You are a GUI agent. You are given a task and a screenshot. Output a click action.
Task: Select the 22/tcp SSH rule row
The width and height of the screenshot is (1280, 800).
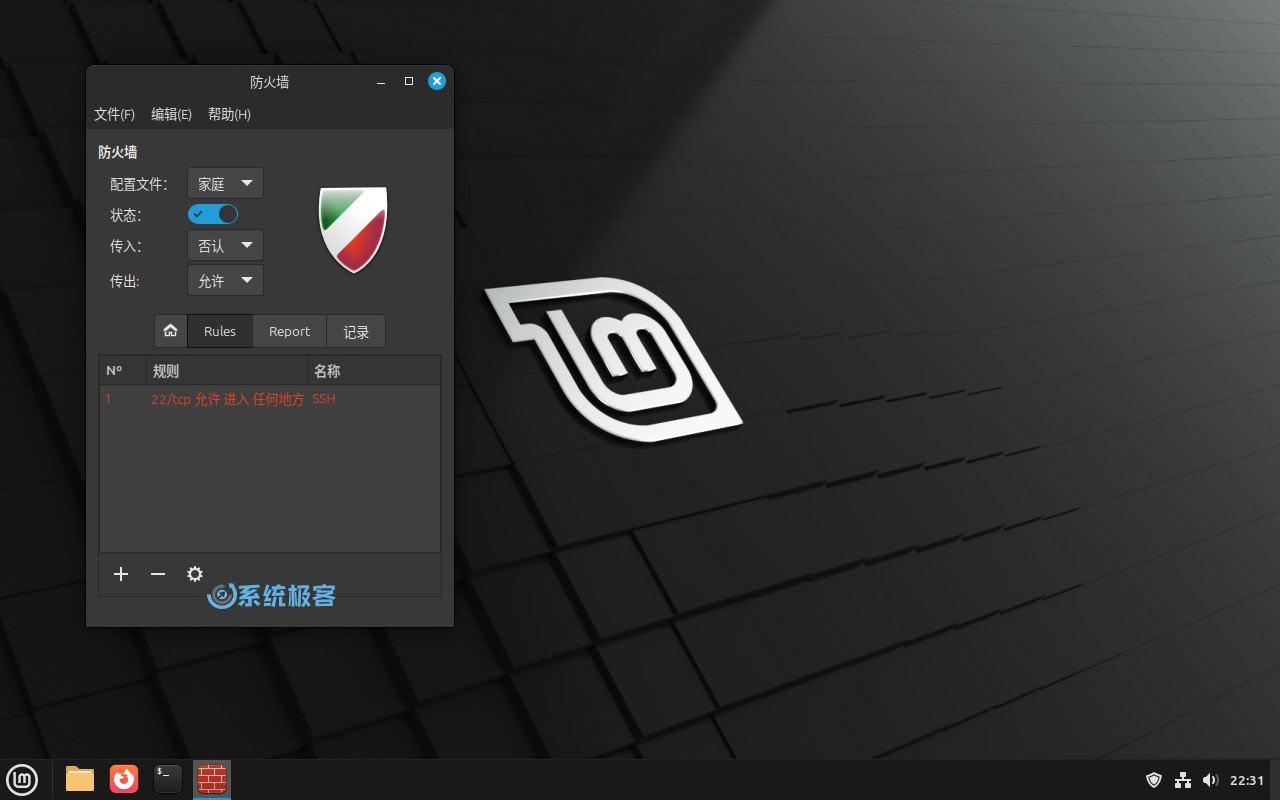(x=270, y=399)
